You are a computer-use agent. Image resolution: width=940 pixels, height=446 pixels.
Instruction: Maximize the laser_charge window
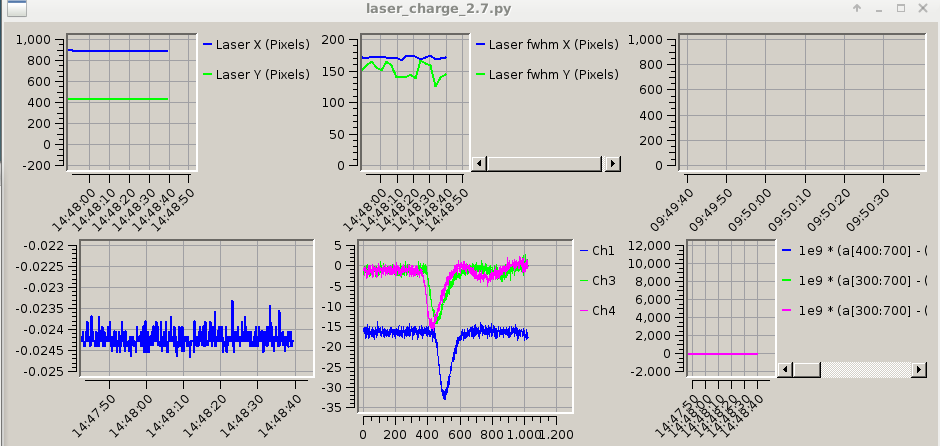point(901,9)
